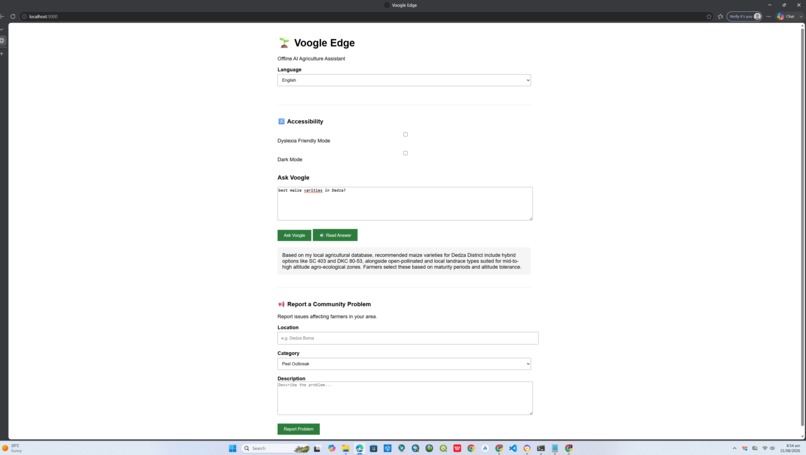Open the weather widget showing Sunny
806x455 pixels.
12,448
